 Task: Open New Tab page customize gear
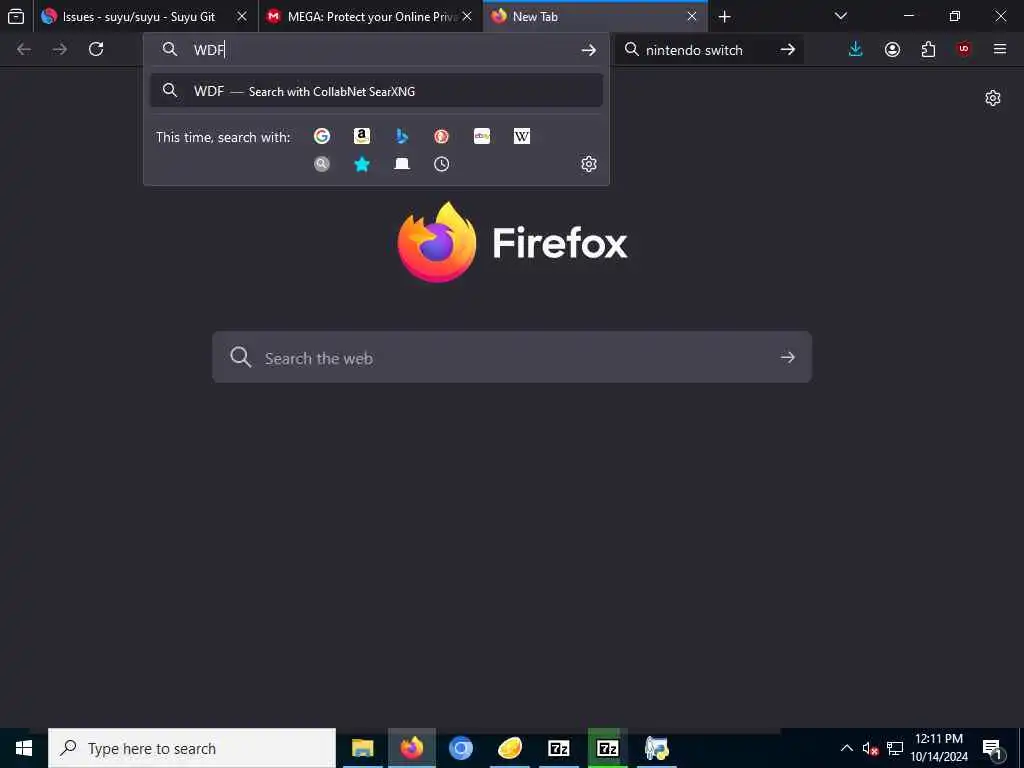993,98
